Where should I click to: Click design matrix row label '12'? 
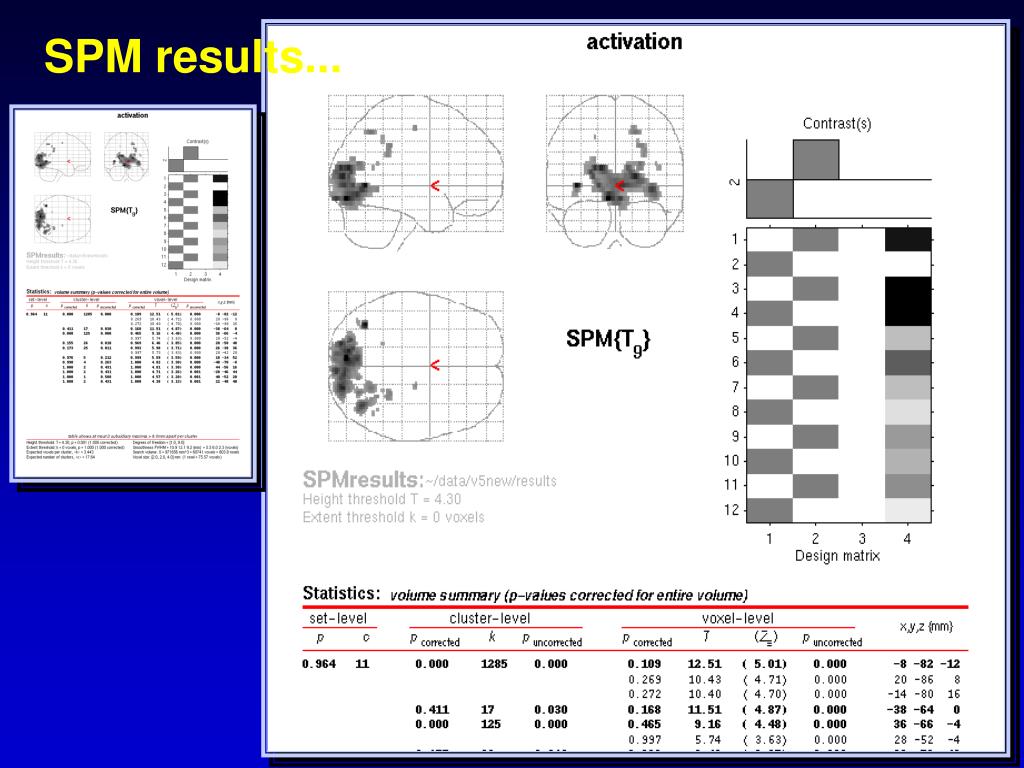click(x=731, y=509)
